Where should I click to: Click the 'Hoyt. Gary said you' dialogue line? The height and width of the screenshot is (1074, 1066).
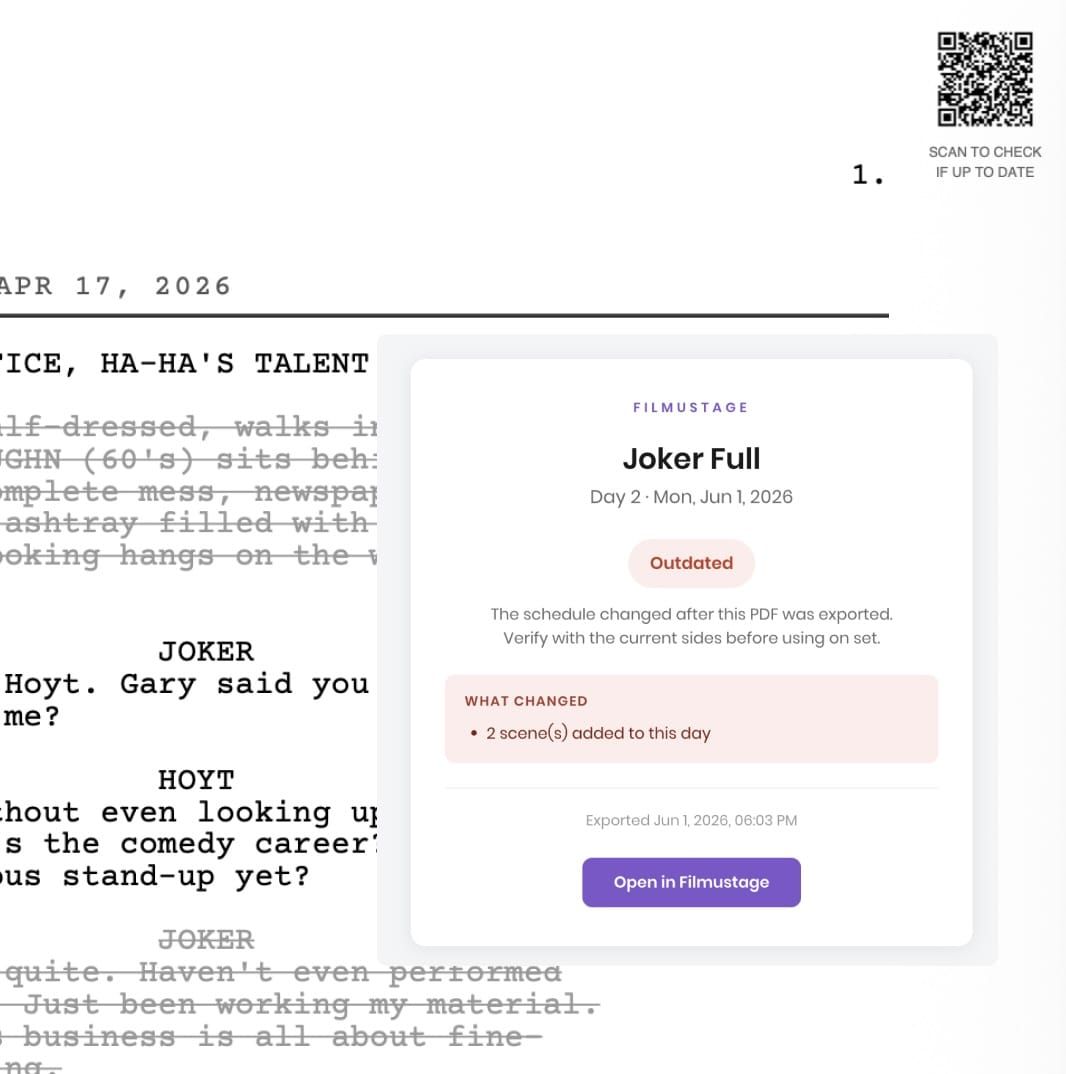187,684
